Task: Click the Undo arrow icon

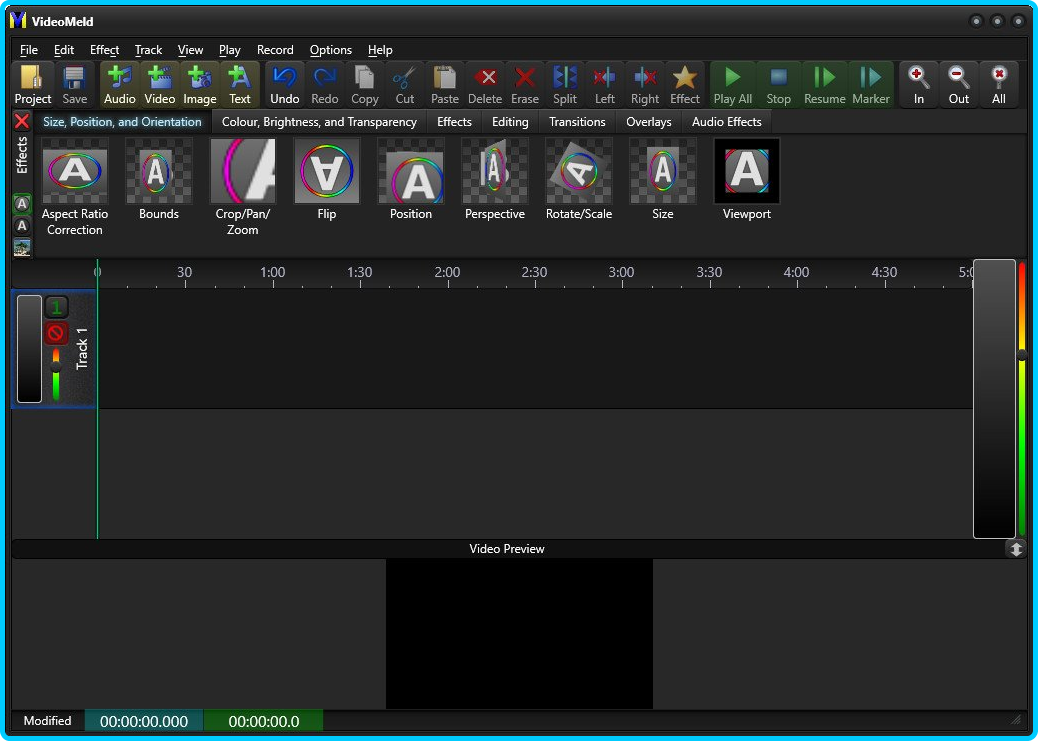Action: (x=285, y=85)
